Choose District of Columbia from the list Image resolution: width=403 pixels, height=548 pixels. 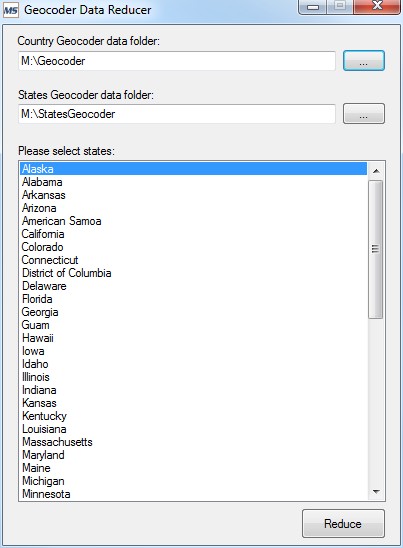pos(193,273)
